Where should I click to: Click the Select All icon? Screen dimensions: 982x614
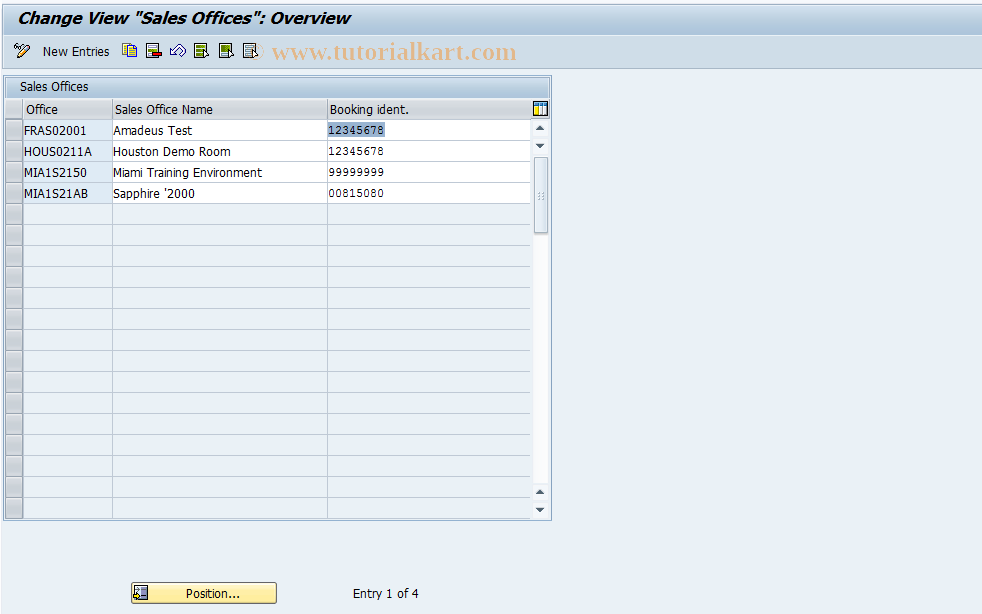[202, 51]
